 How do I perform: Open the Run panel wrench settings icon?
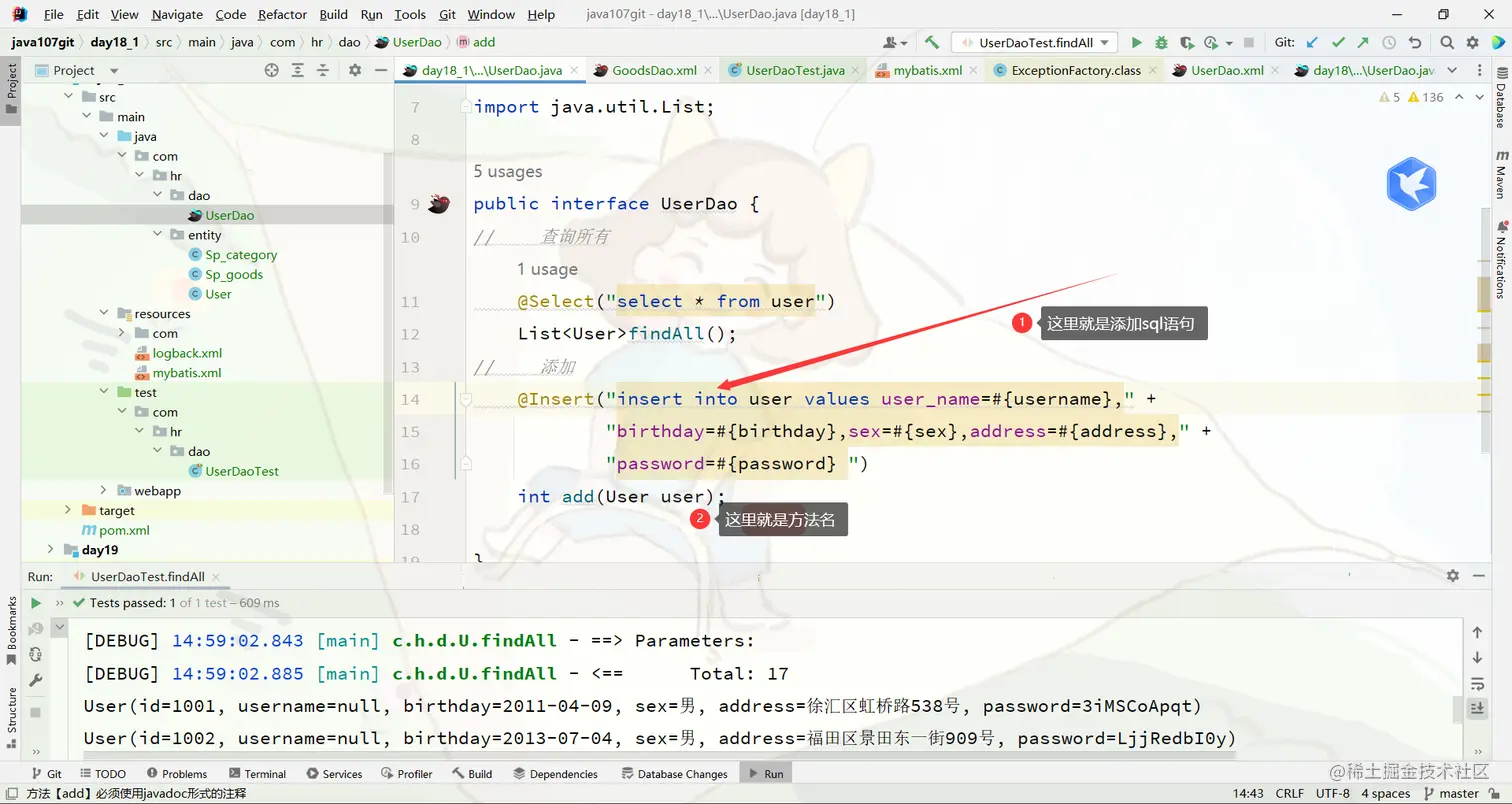pyautogui.click(x=36, y=681)
